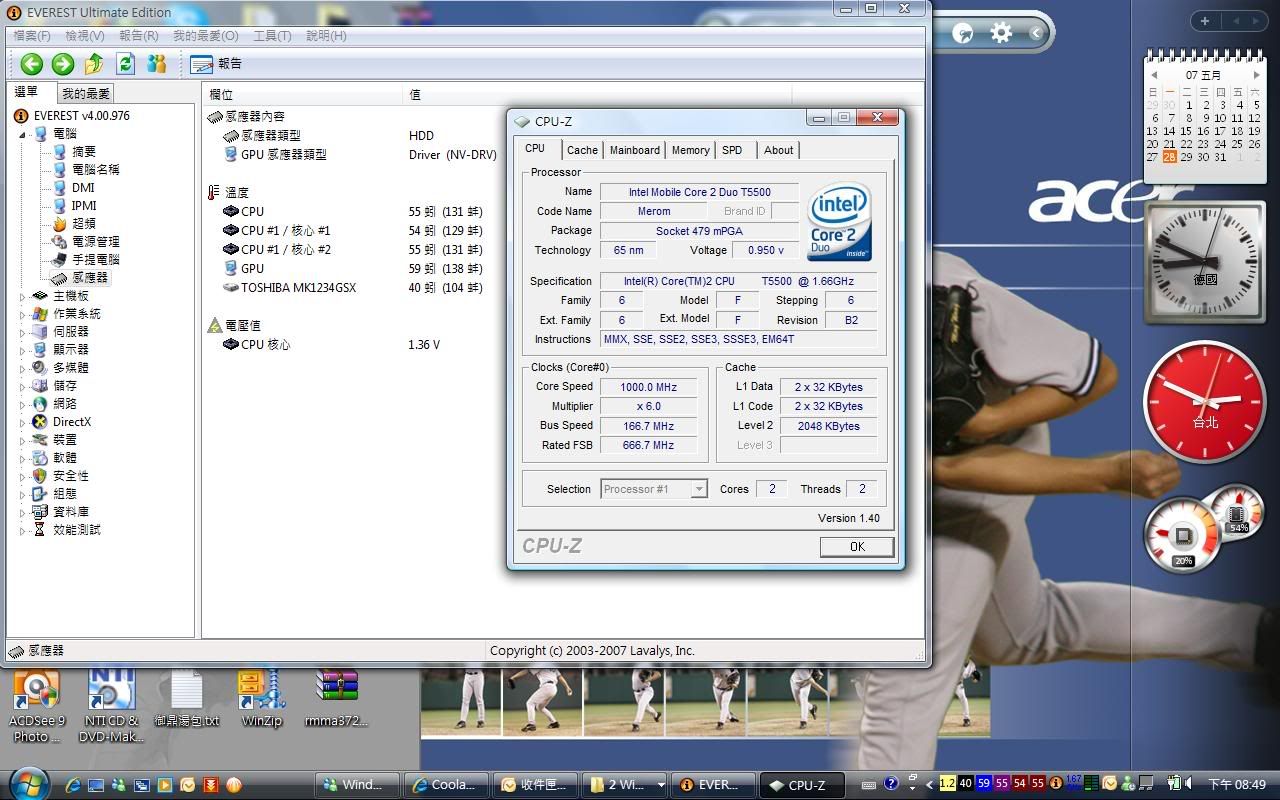Click OK in the CPU-Z window

[857, 547]
